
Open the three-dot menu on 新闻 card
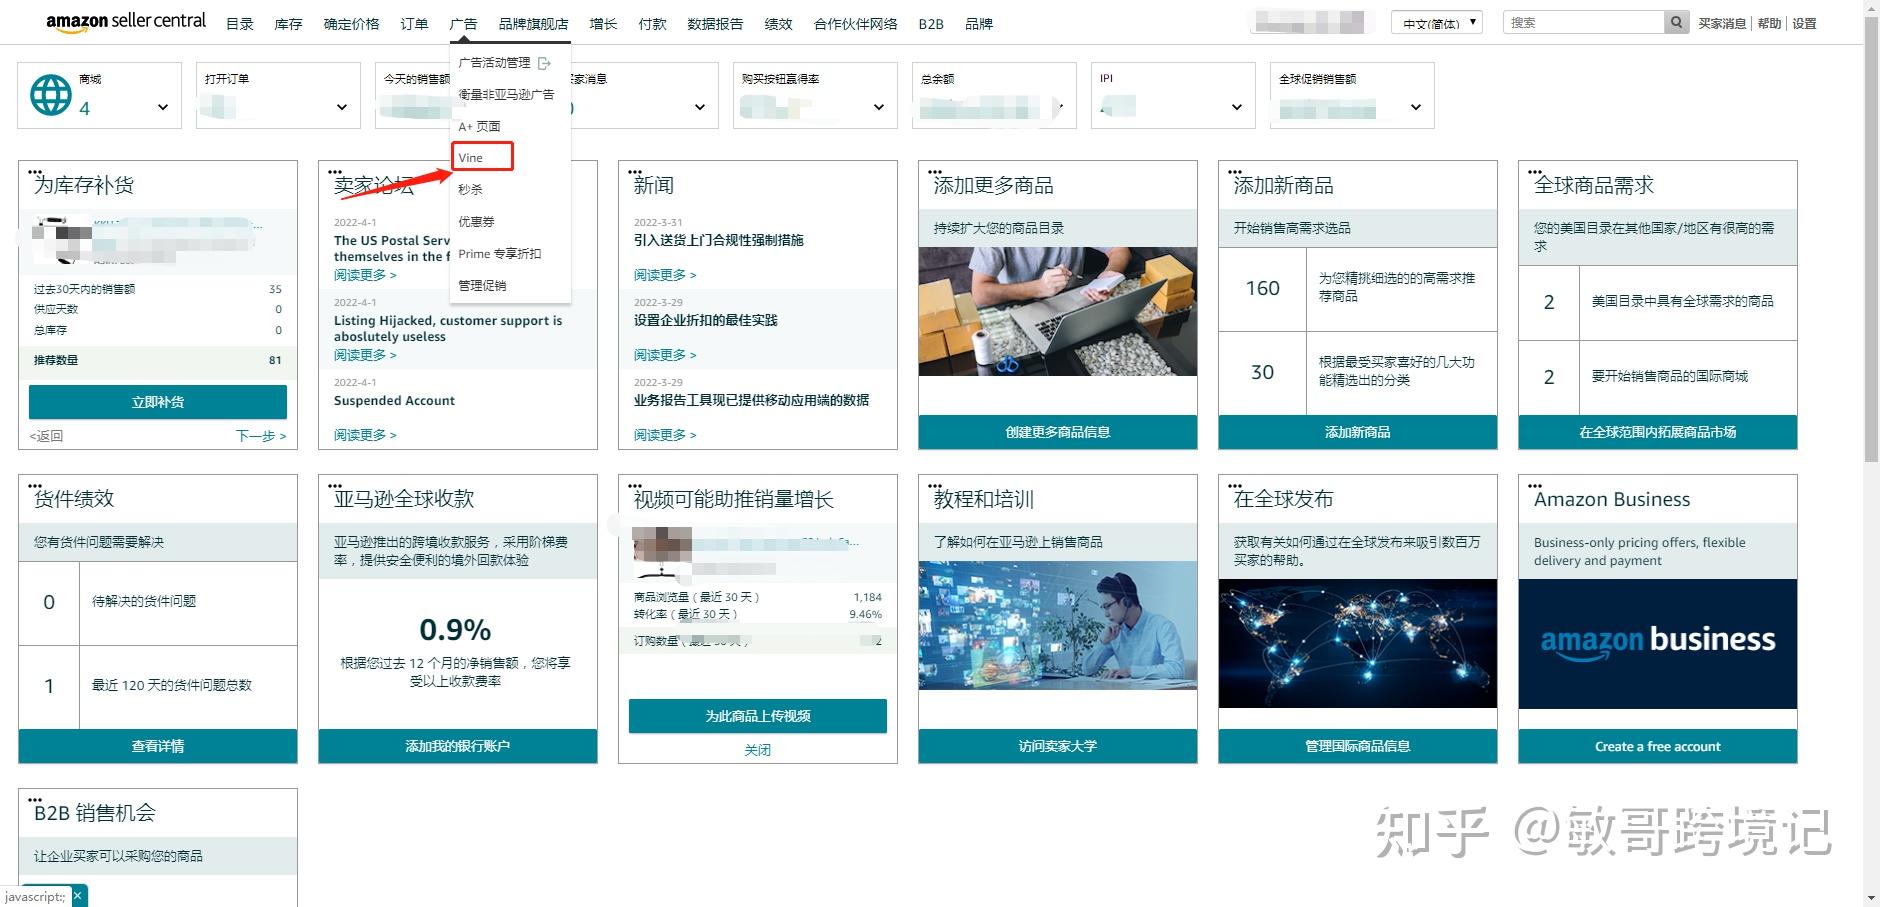[635, 172]
